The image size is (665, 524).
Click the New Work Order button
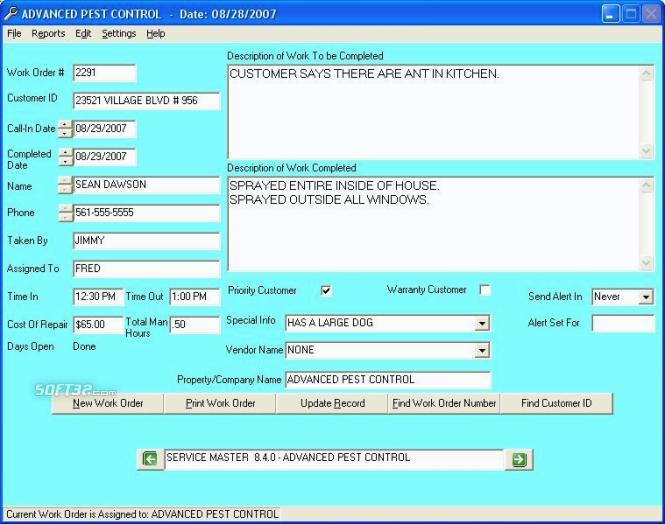(108, 403)
